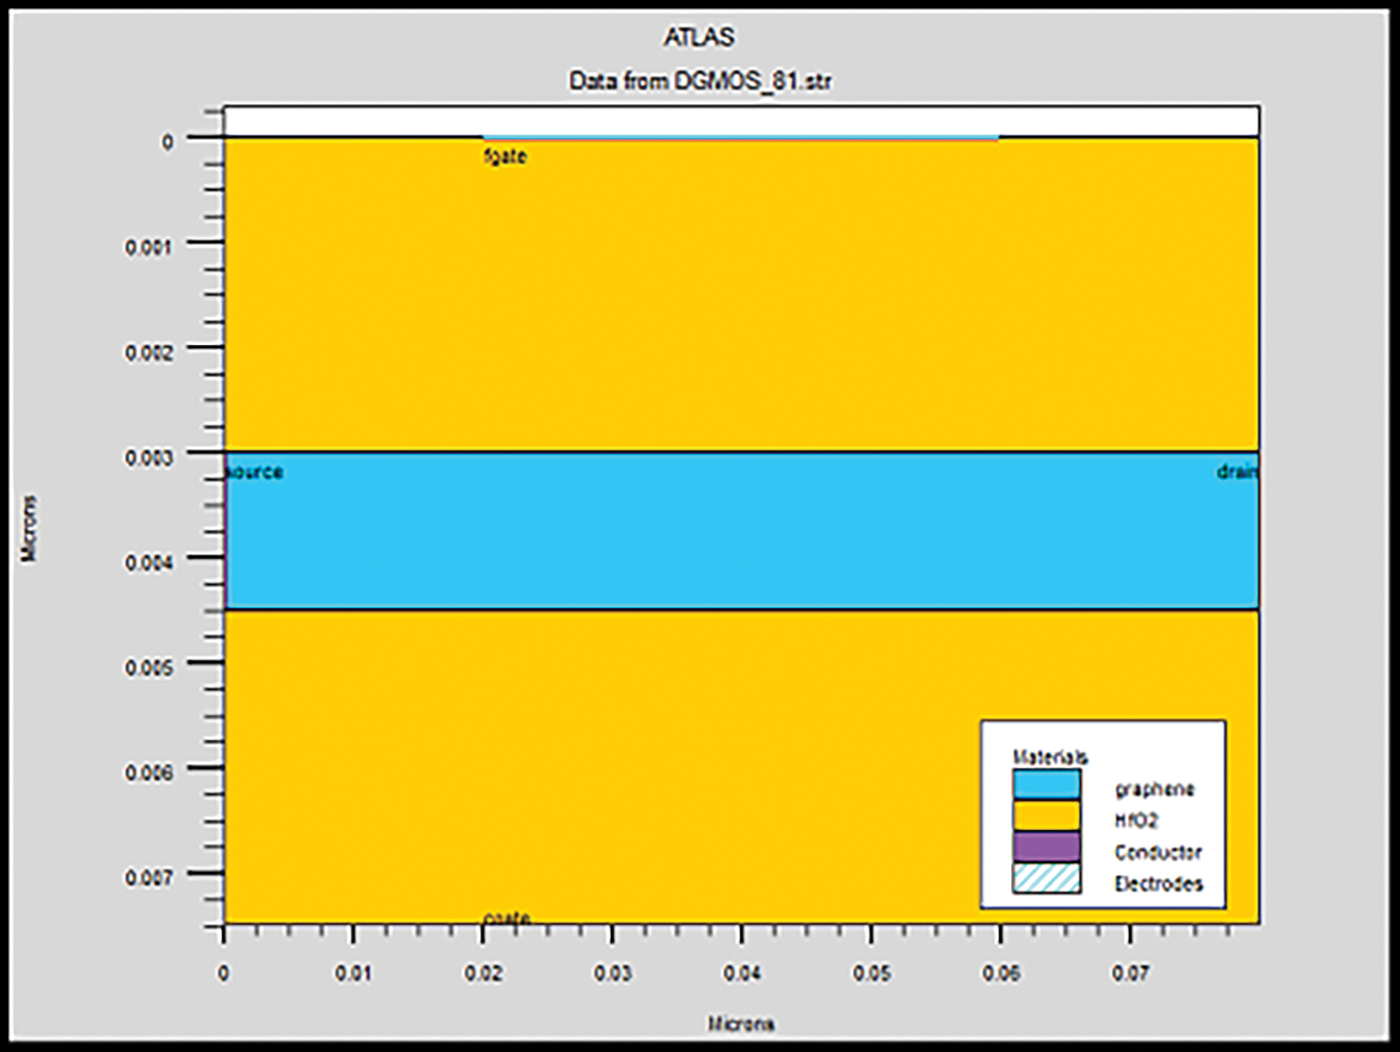The image size is (1400, 1052).
Task: Click the source electrode label
Action: (x=255, y=472)
